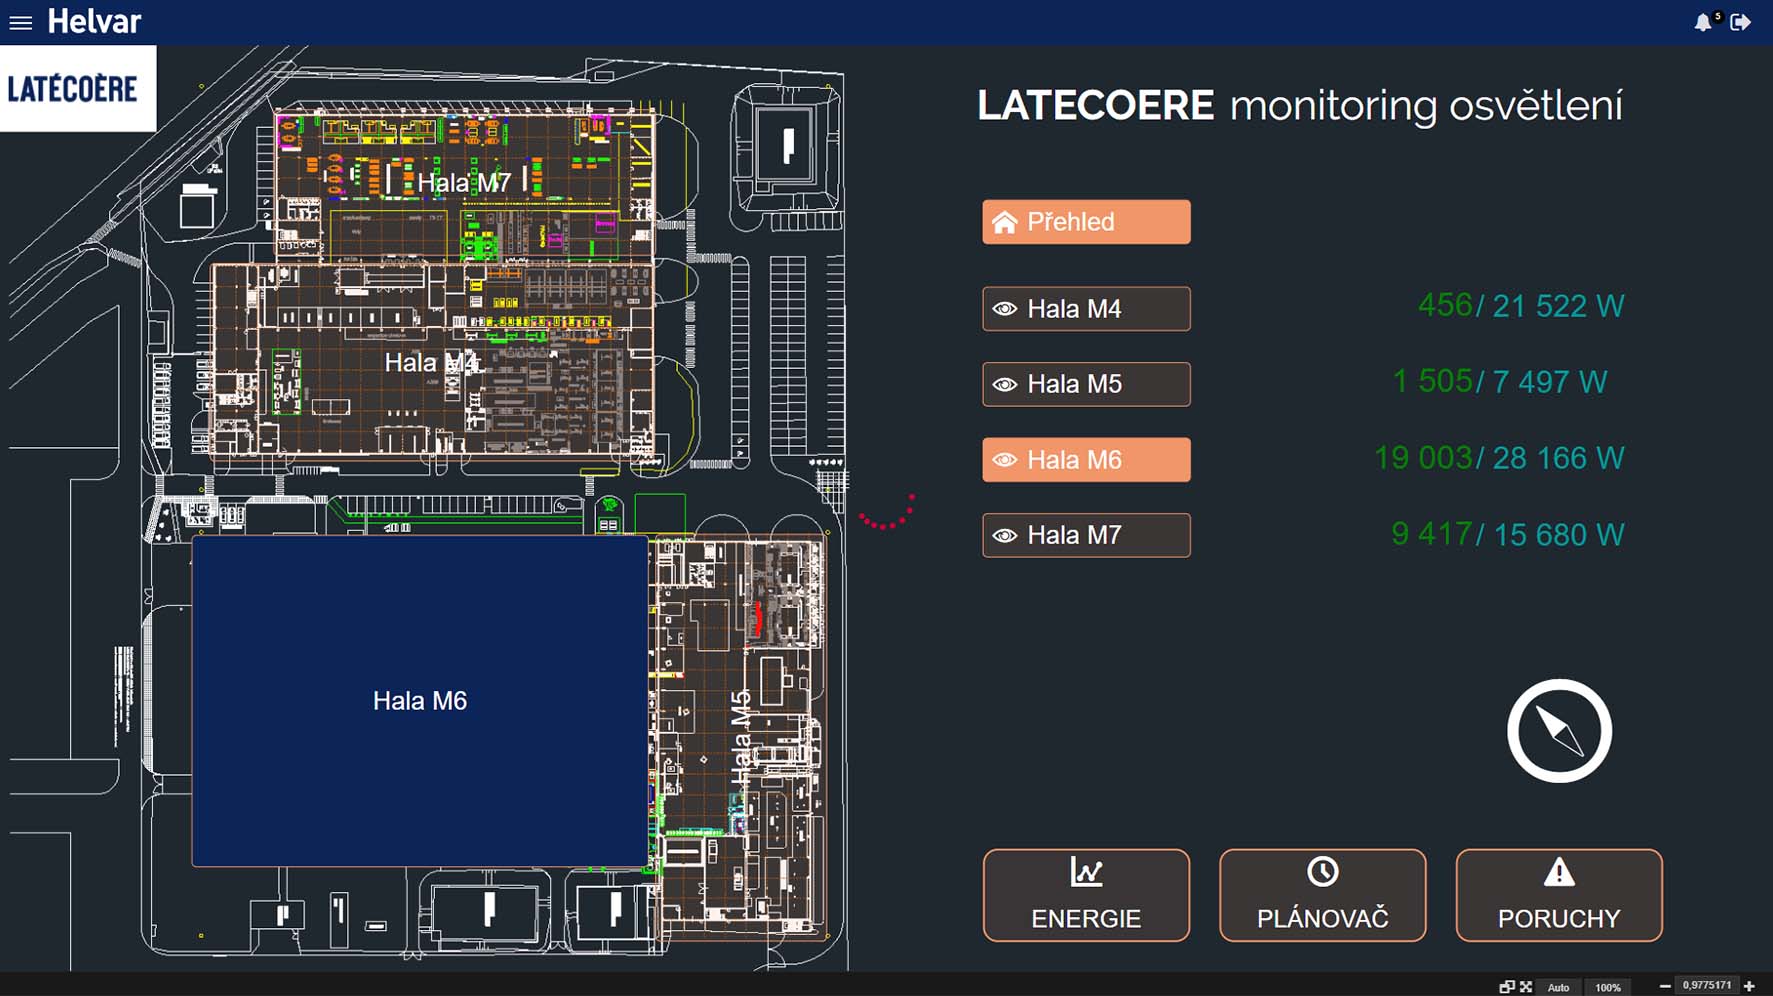Click the blue Hala M6 area on map
The width and height of the screenshot is (1773, 996).
[420, 700]
